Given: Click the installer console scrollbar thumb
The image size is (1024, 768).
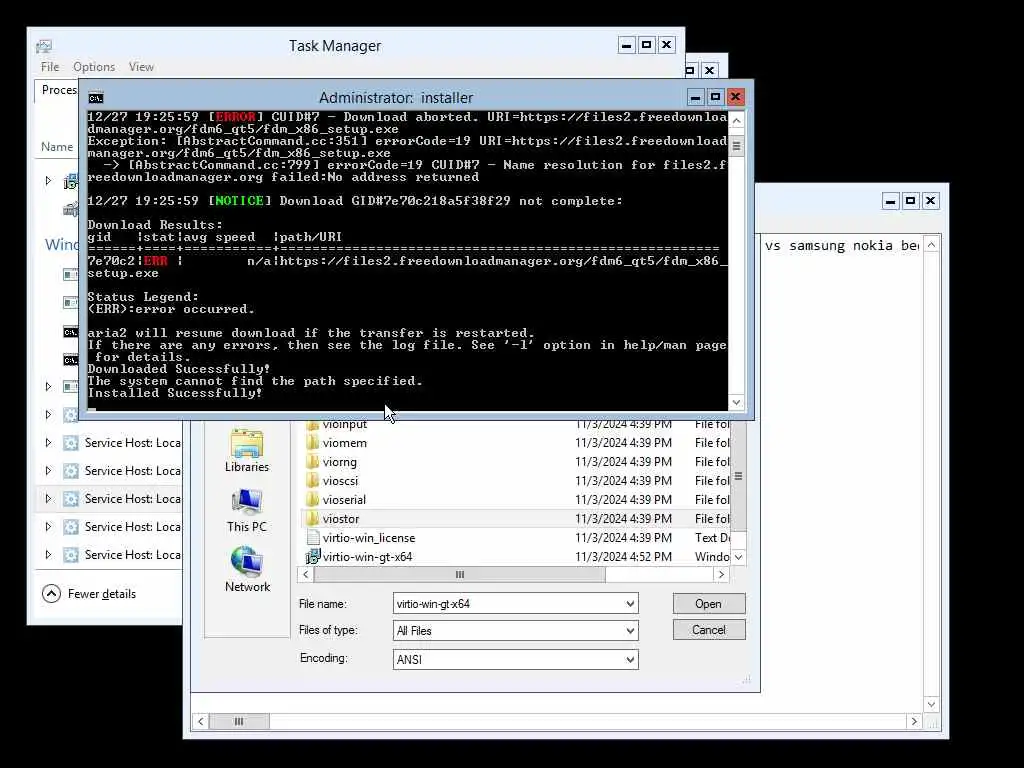Looking at the screenshot, I should (x=737, y=146).
